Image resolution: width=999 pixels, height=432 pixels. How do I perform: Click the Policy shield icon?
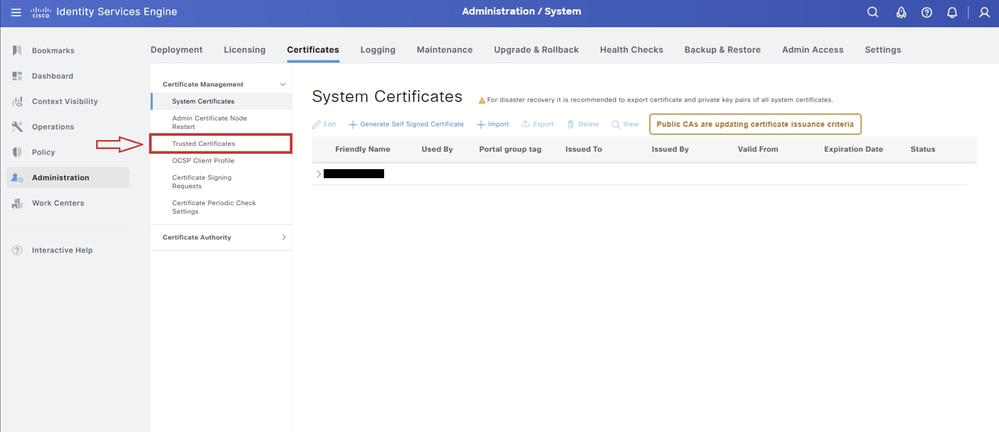[x=17, y=152]
